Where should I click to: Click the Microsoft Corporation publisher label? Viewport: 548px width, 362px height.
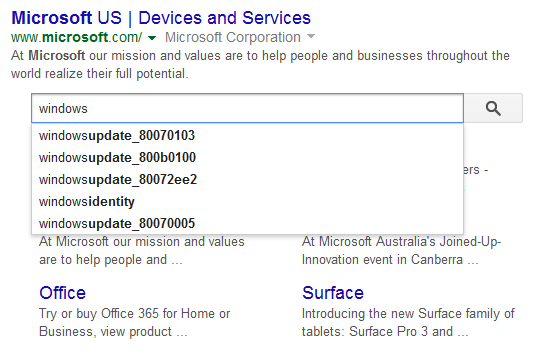233,37
